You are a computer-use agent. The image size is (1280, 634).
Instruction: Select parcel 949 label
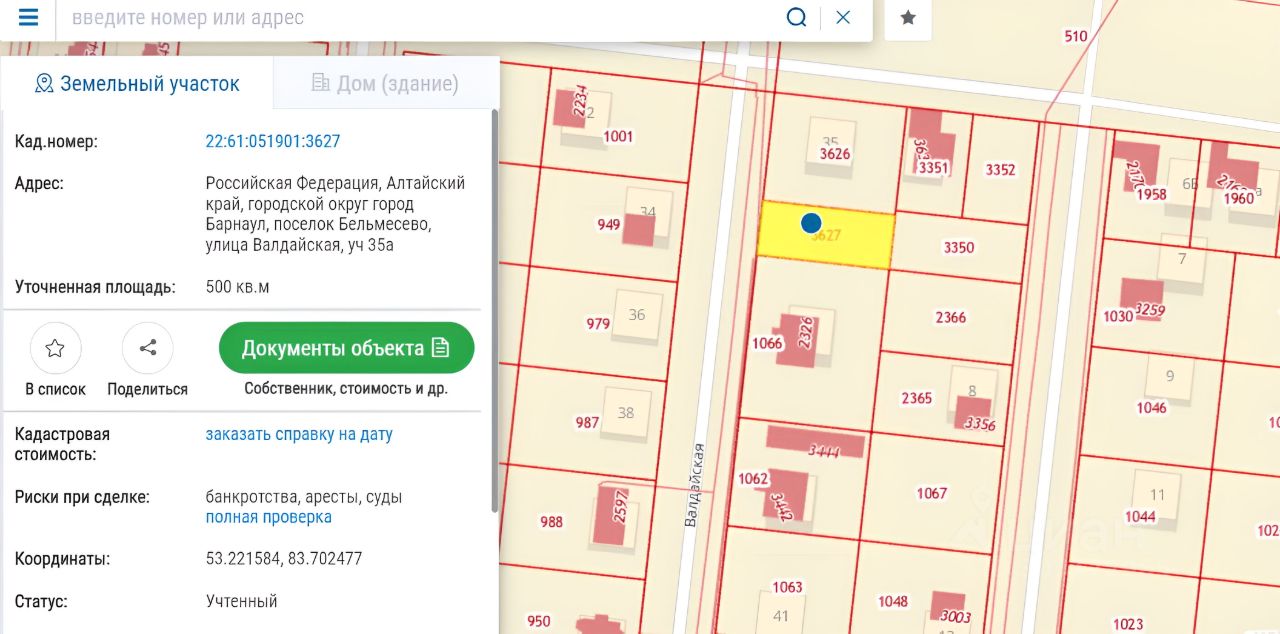tap(609, 225)
